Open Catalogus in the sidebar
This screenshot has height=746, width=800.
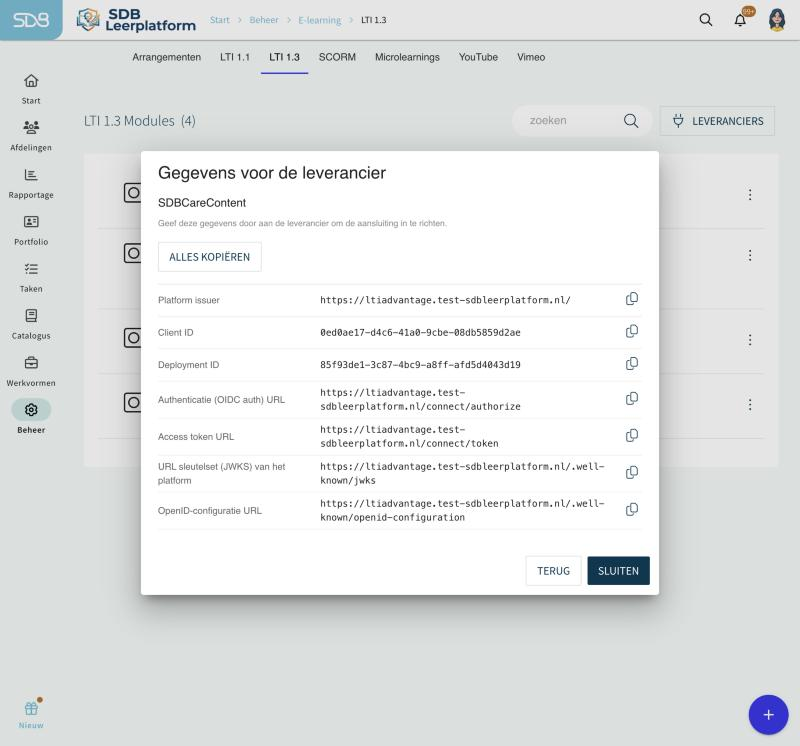pos(31,324)
